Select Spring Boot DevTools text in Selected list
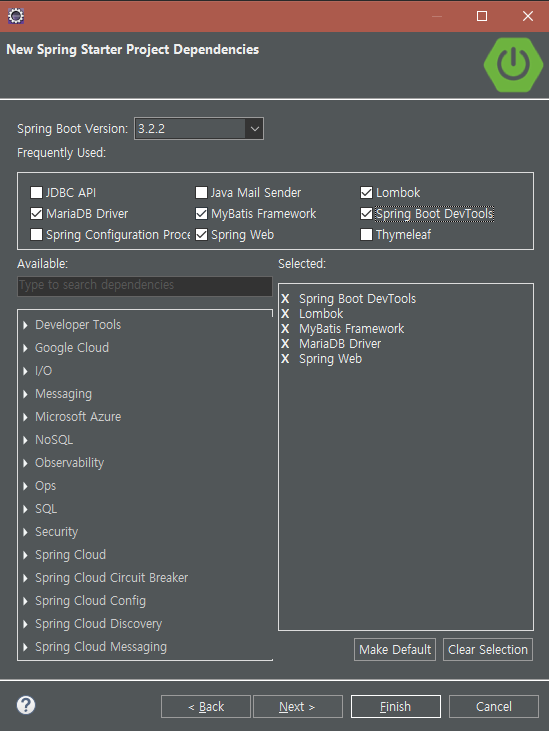The width and height of the screenshot is (549, 731). pyautogui.click(x=357, y=299)
